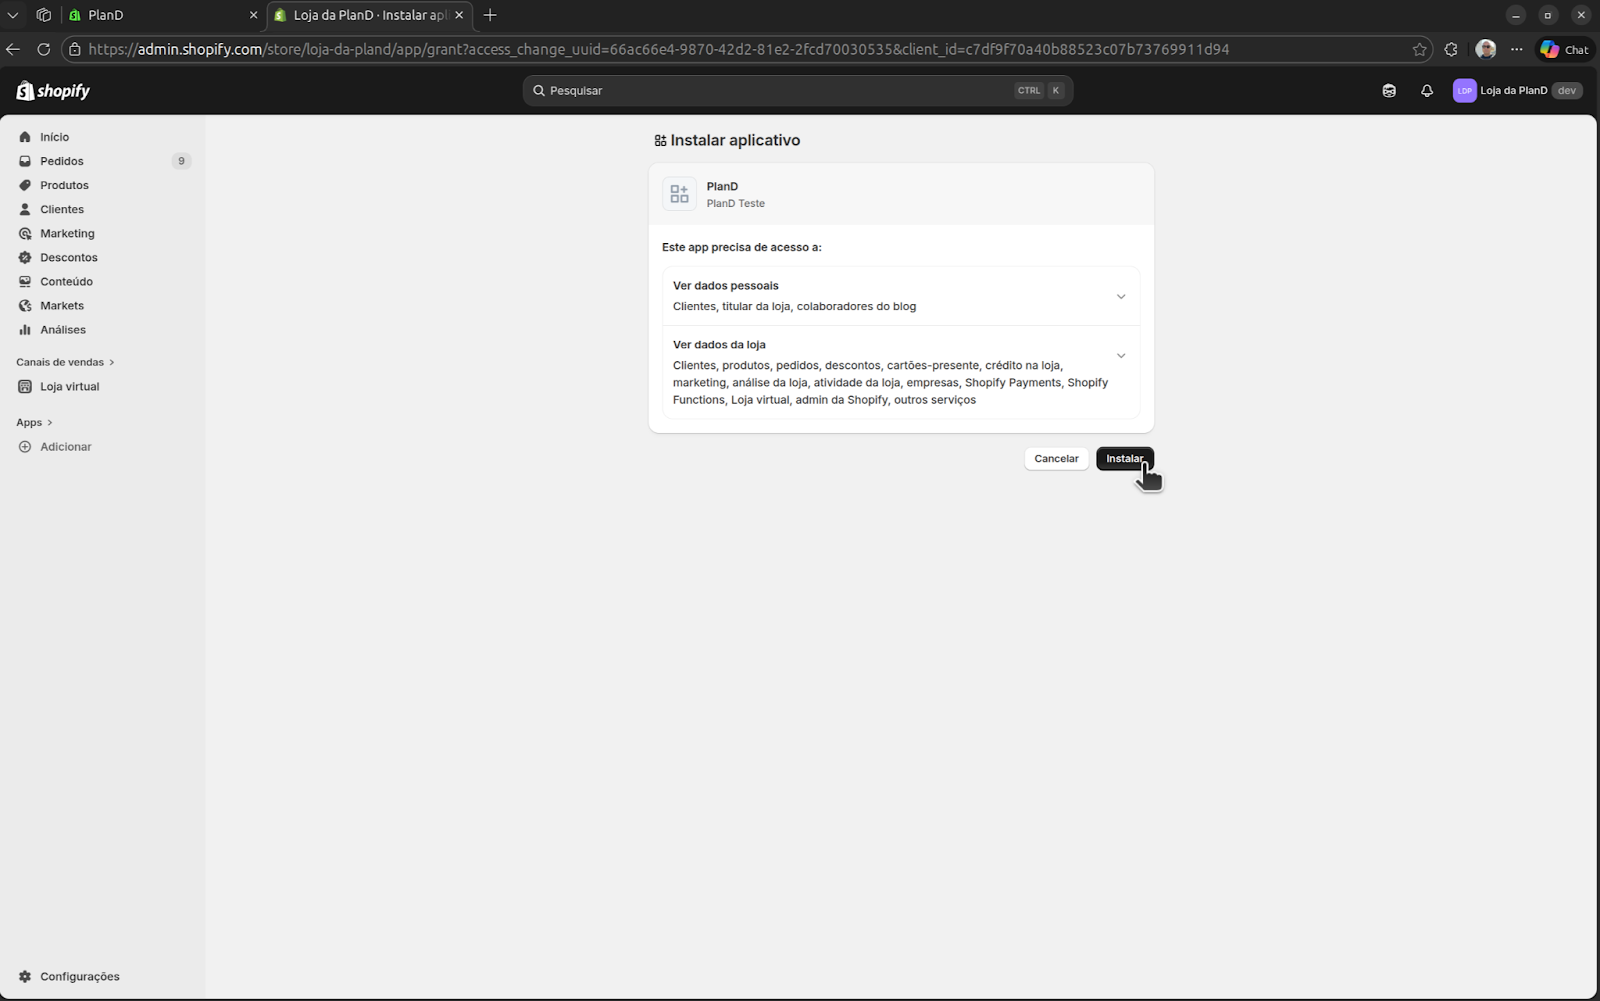
Task: Click the Instalar aplicativo heading icon
Action: (660, 141)
